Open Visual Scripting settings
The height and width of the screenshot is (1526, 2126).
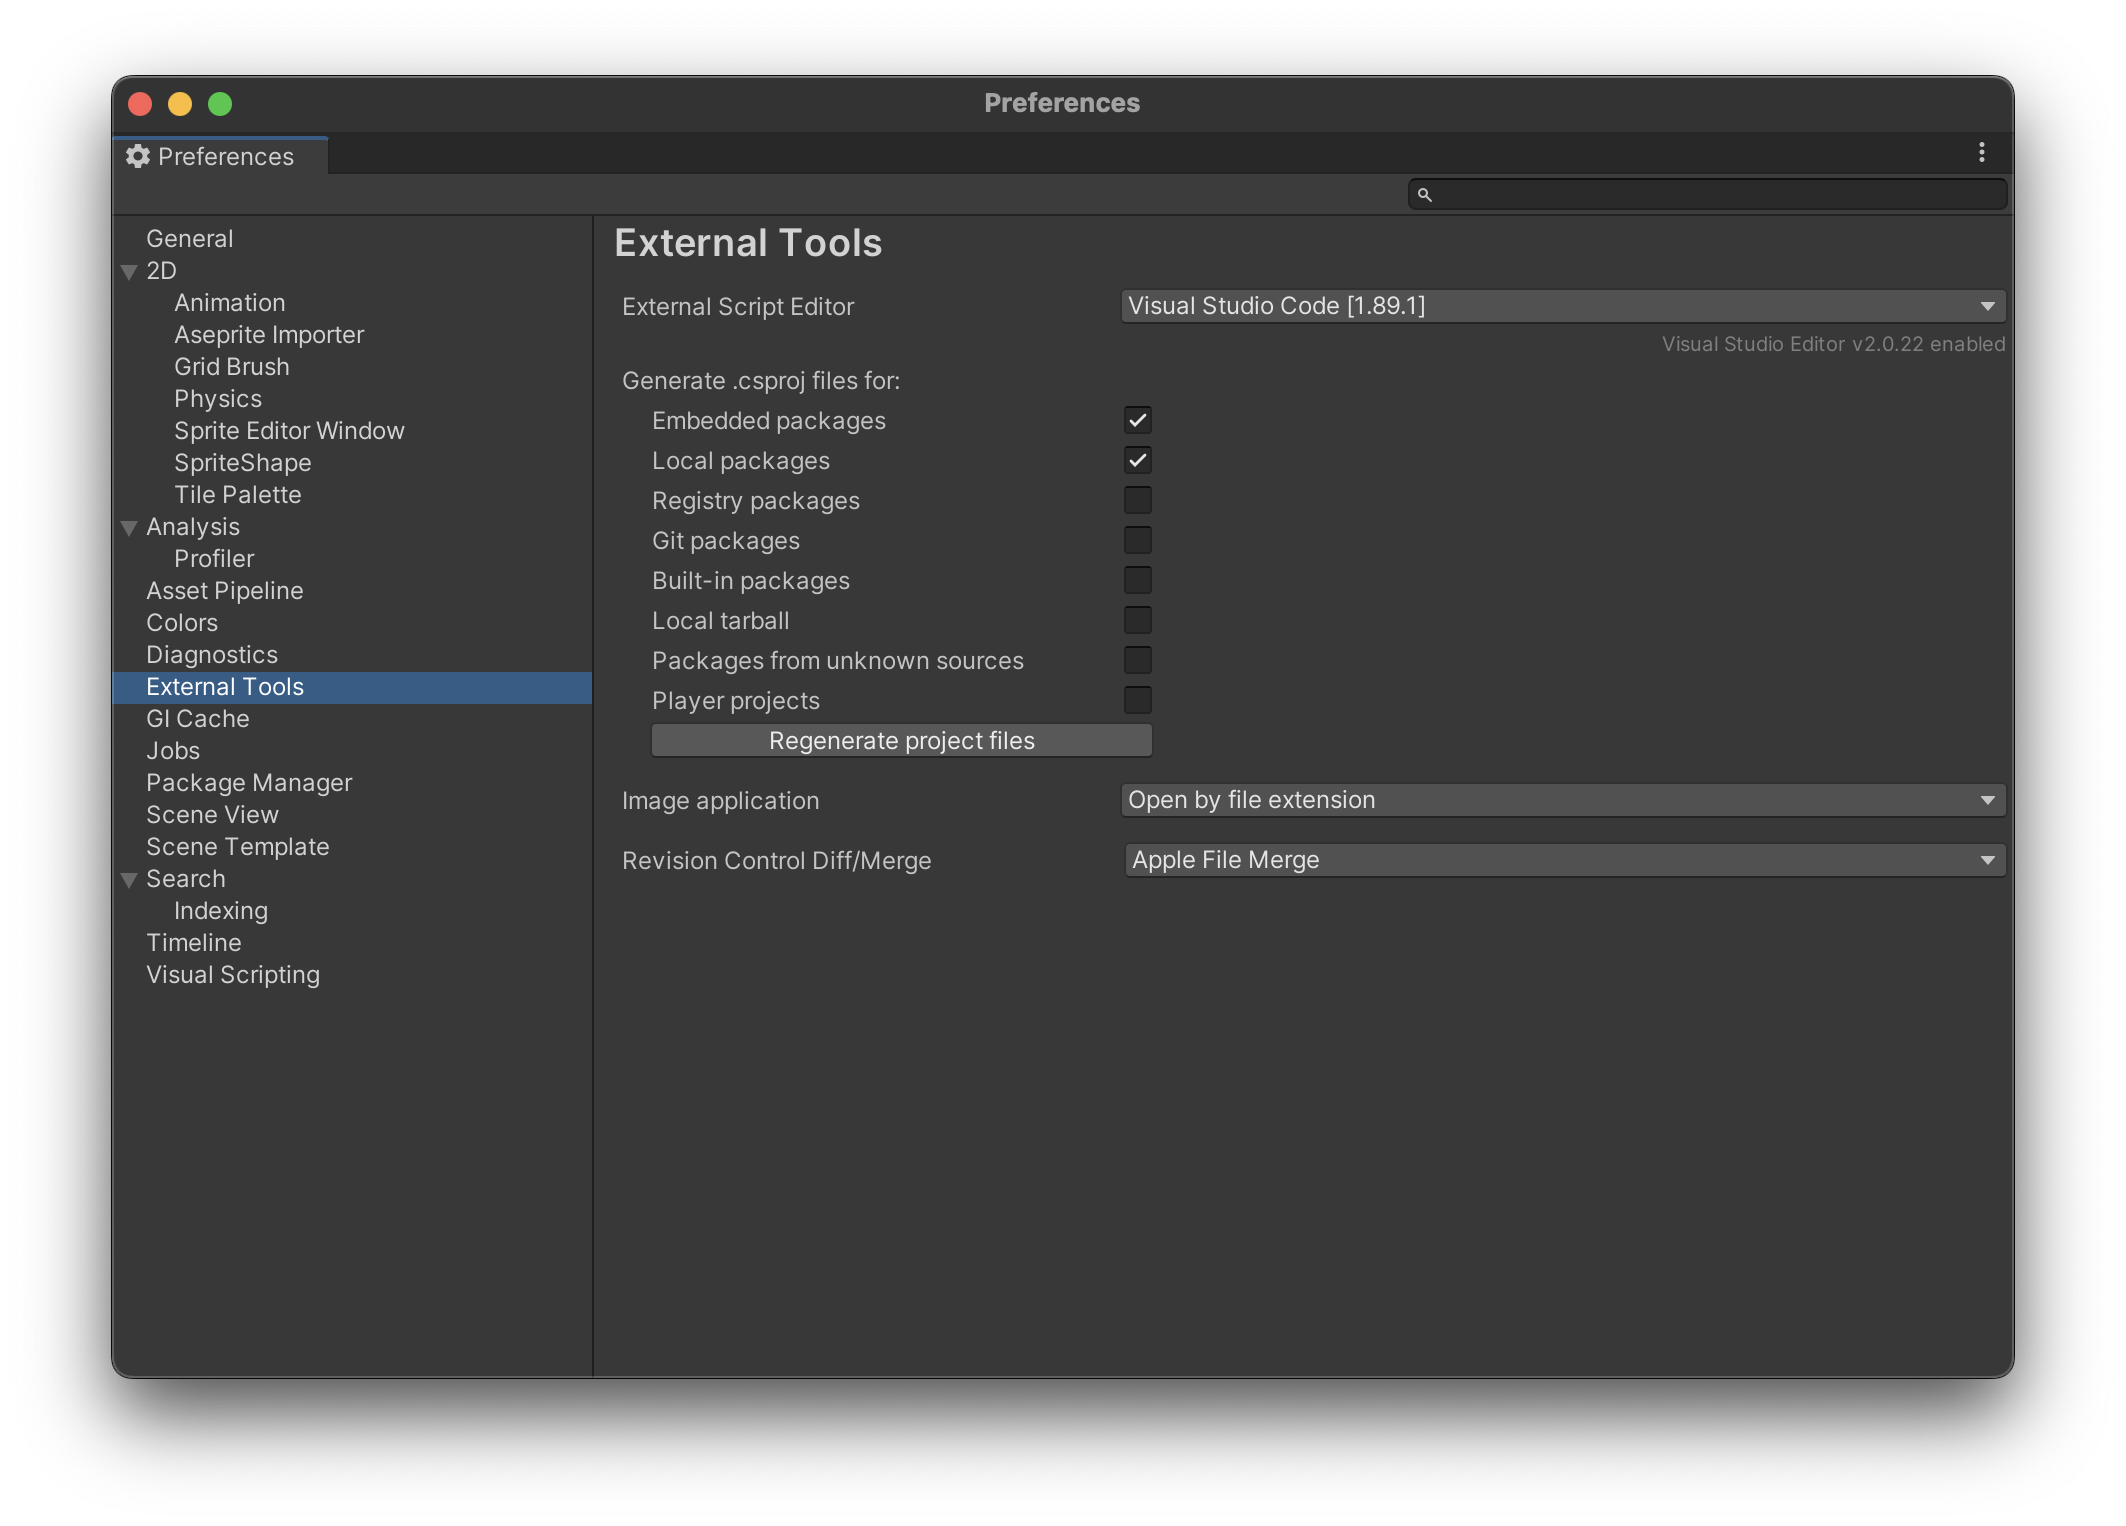(233, 974)
